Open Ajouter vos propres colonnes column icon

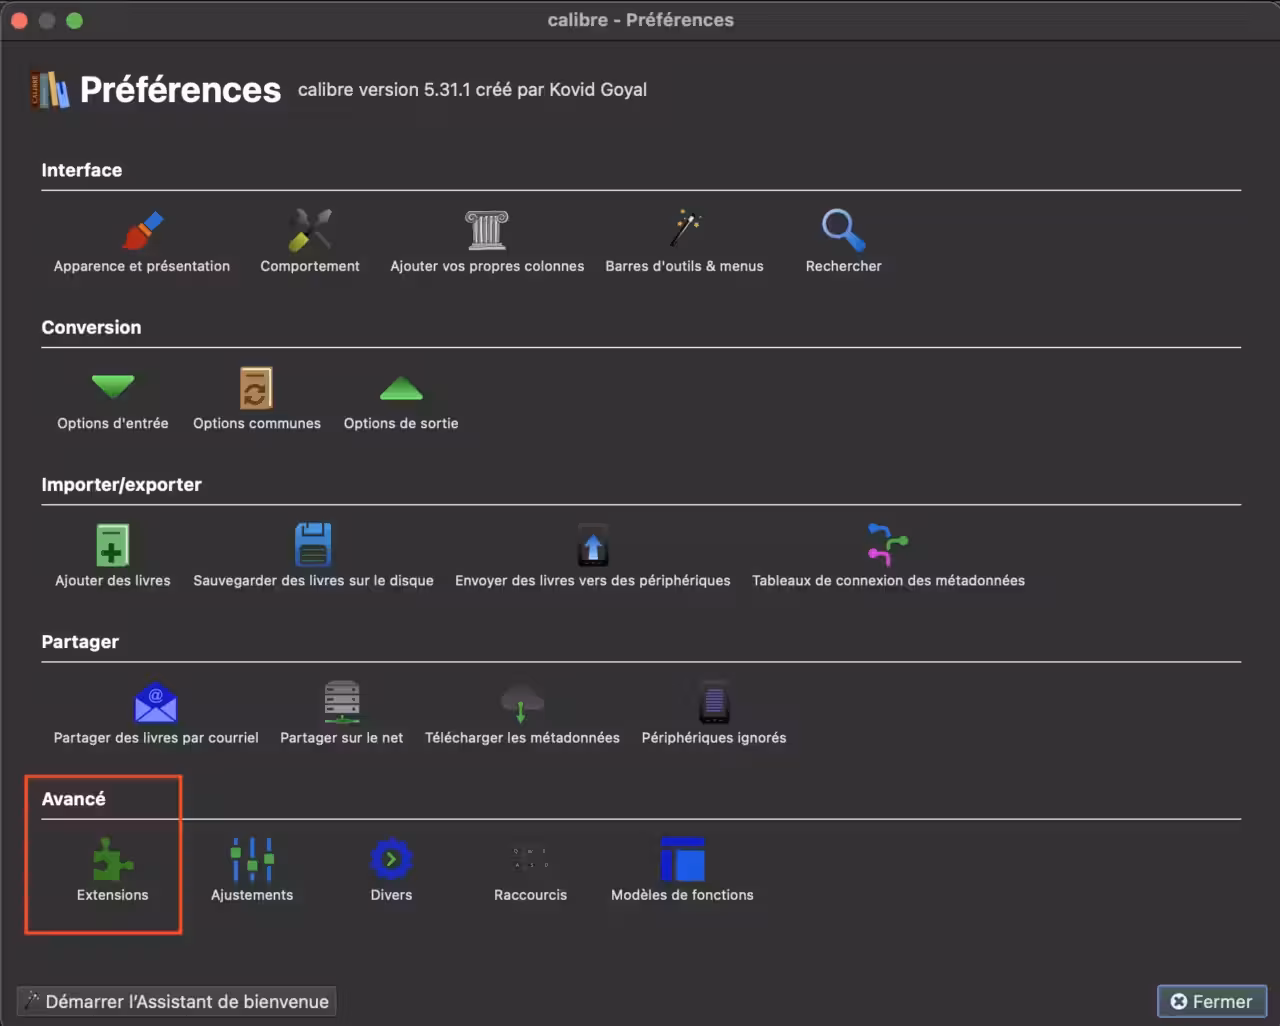[x=487, y=230]
